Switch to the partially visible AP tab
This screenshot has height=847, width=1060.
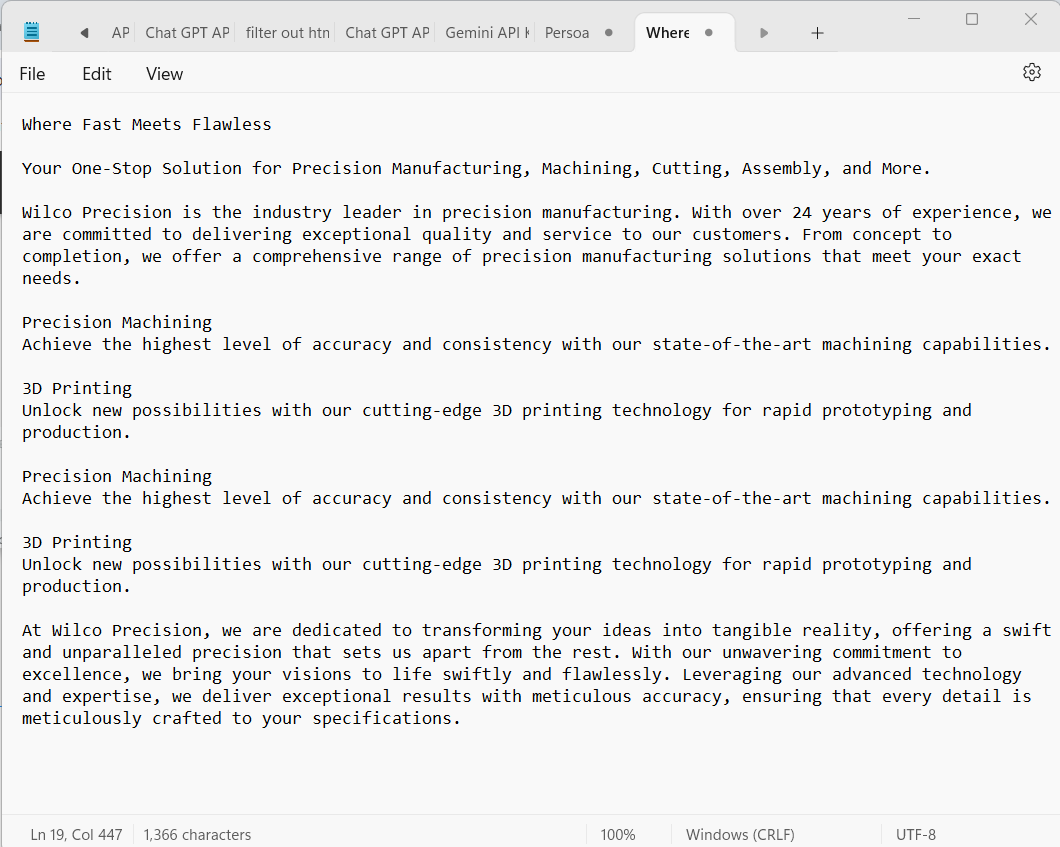pyautogui.click(x=120, y=32)
